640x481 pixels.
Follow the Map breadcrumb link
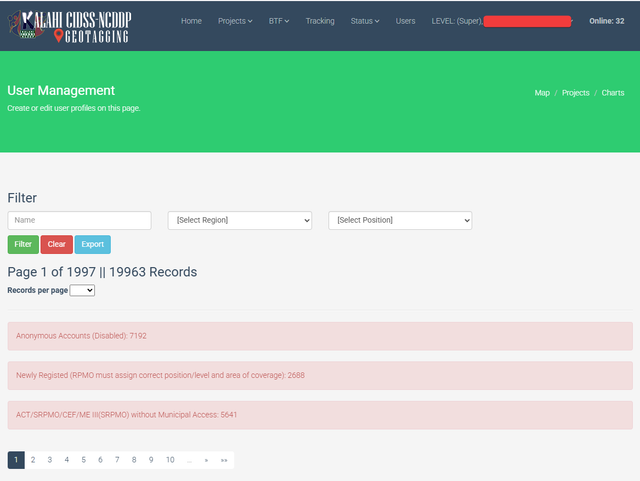tap(542, 93)
